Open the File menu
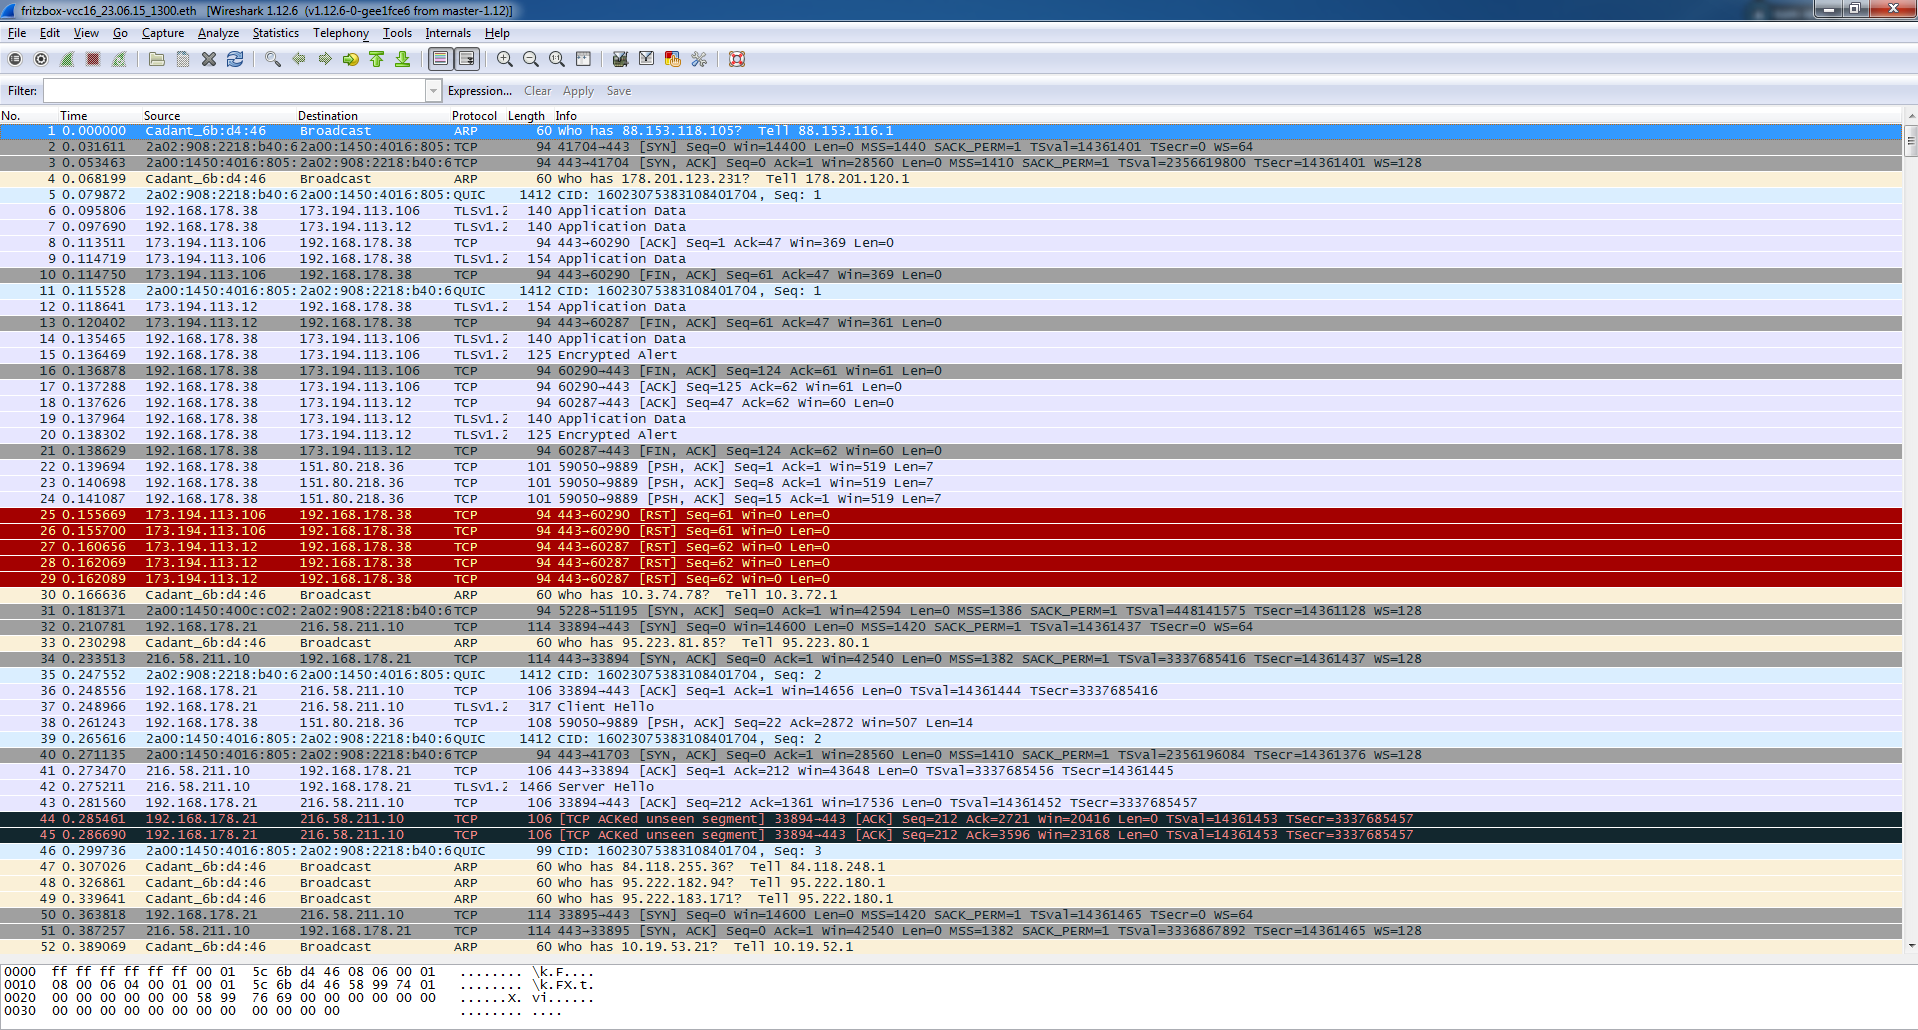Screen dimensions: 1918x1030 coord(17,33)
